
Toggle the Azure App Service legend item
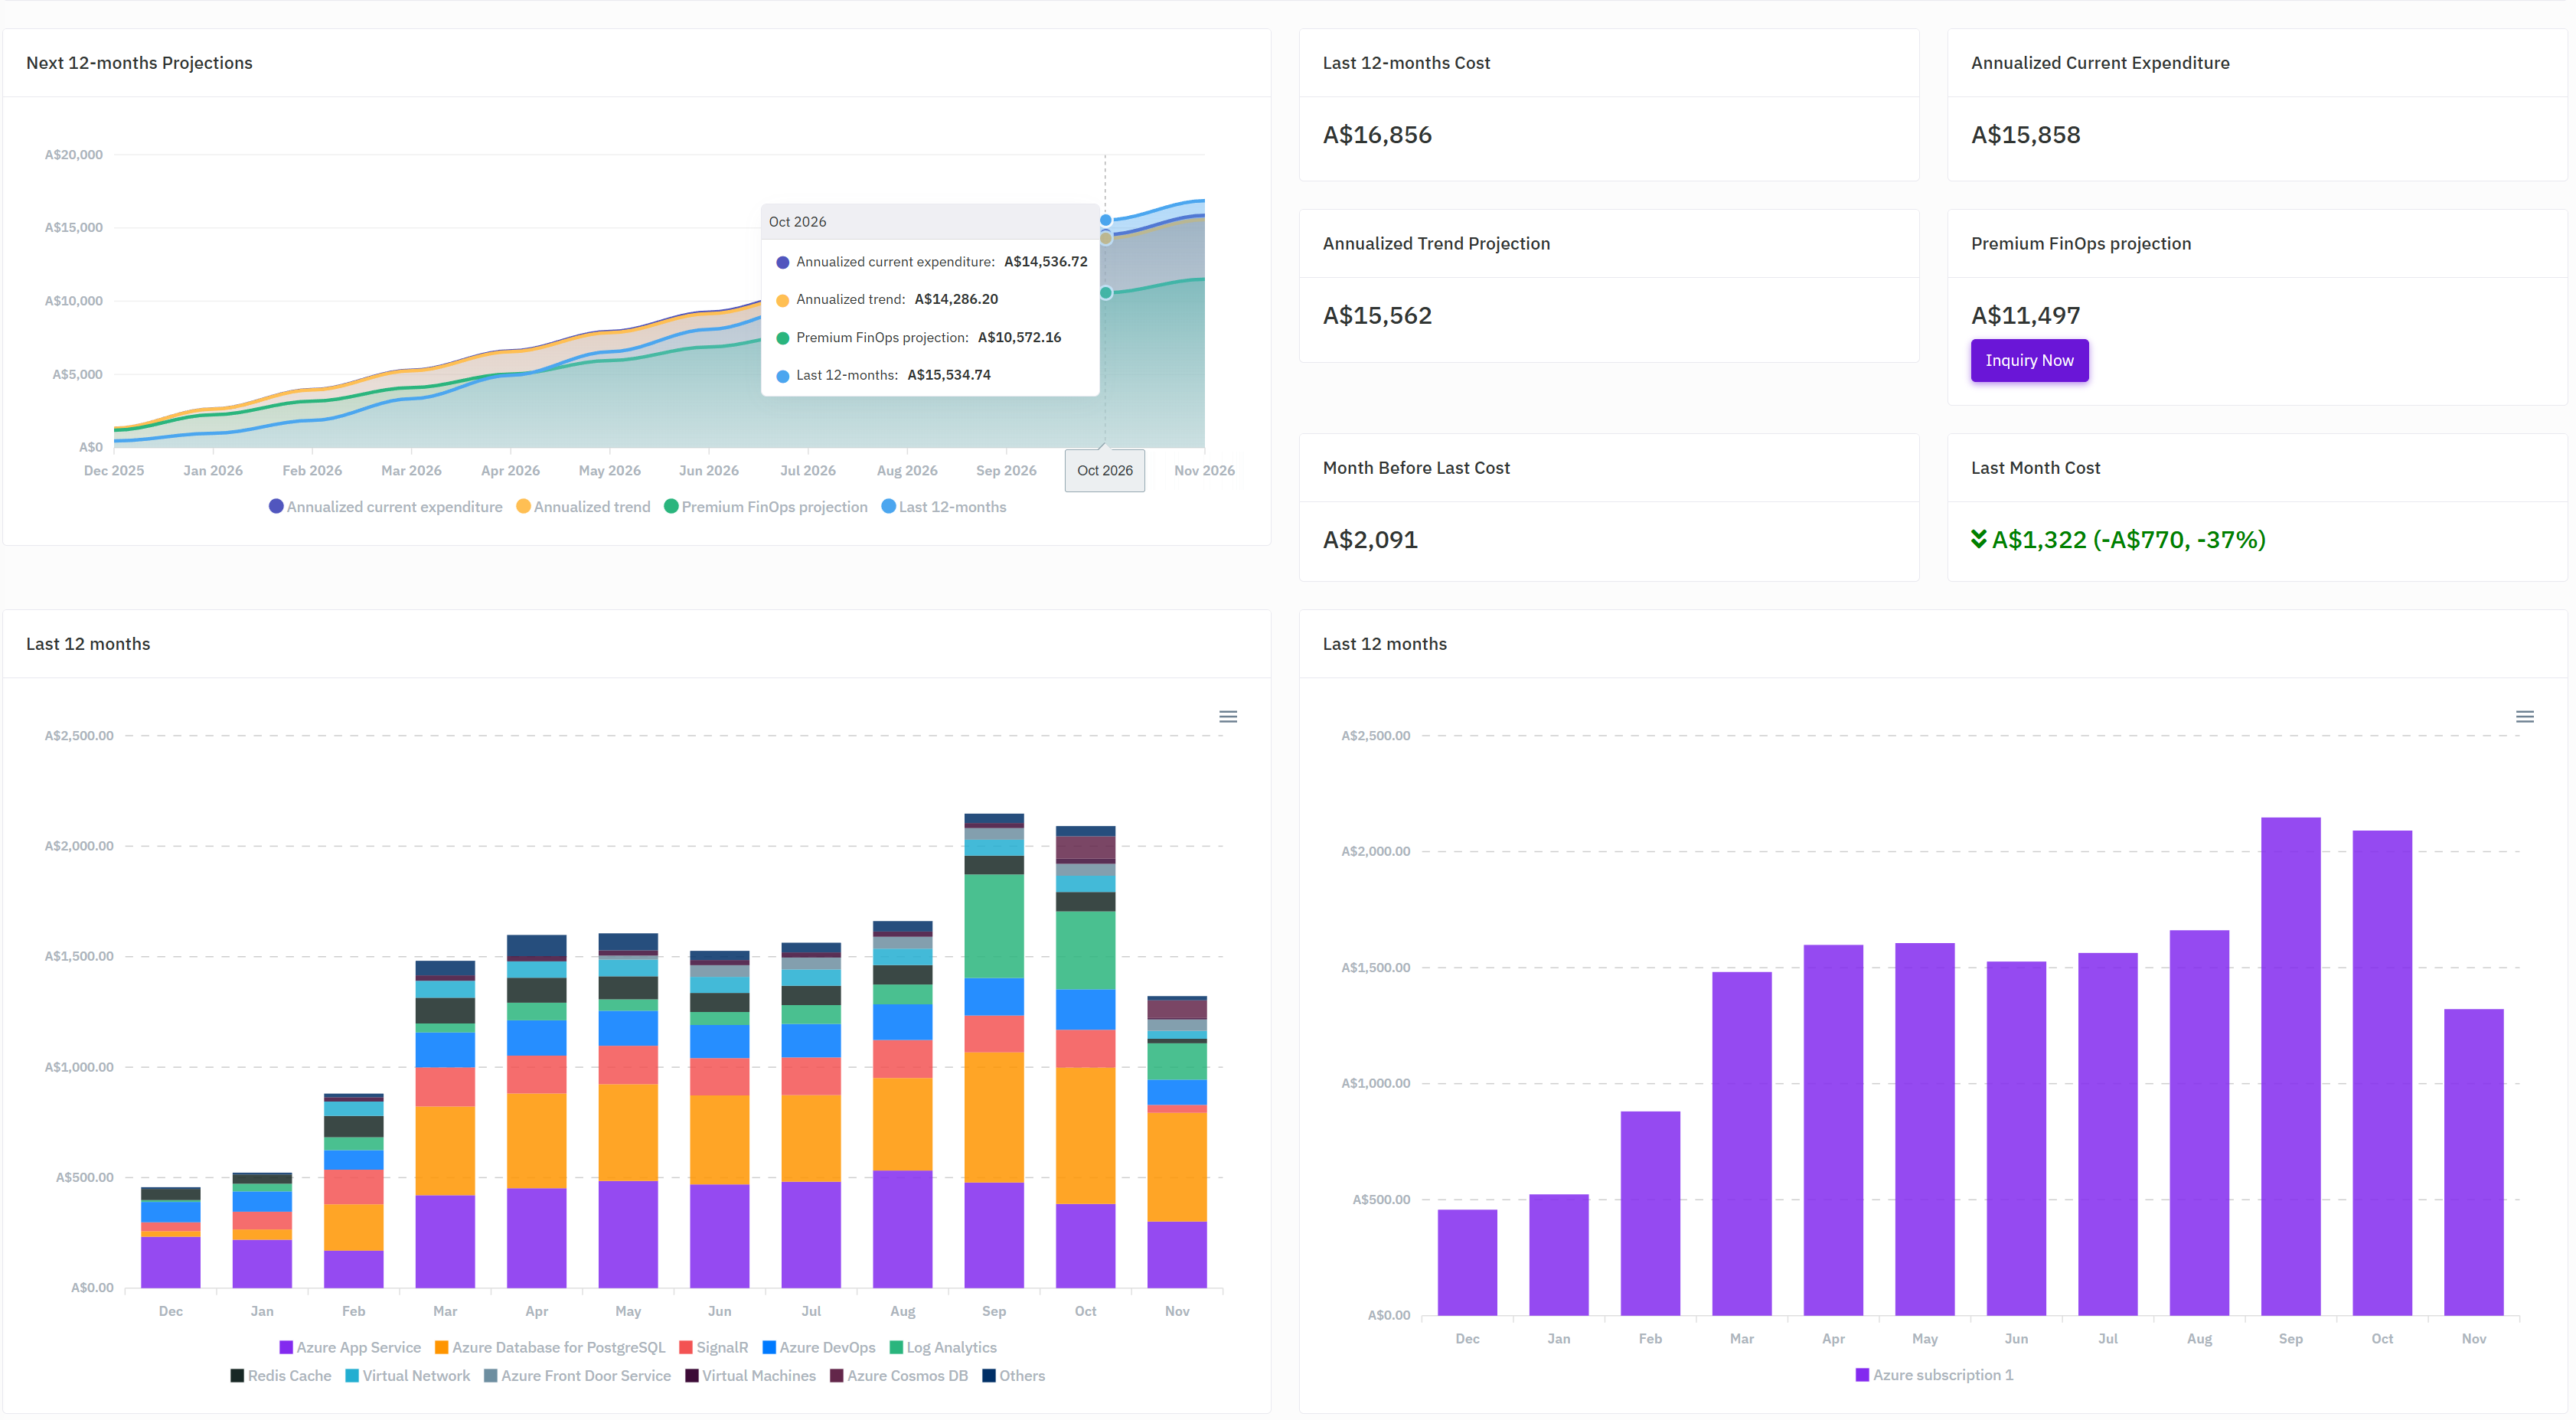coord(357,1347)
